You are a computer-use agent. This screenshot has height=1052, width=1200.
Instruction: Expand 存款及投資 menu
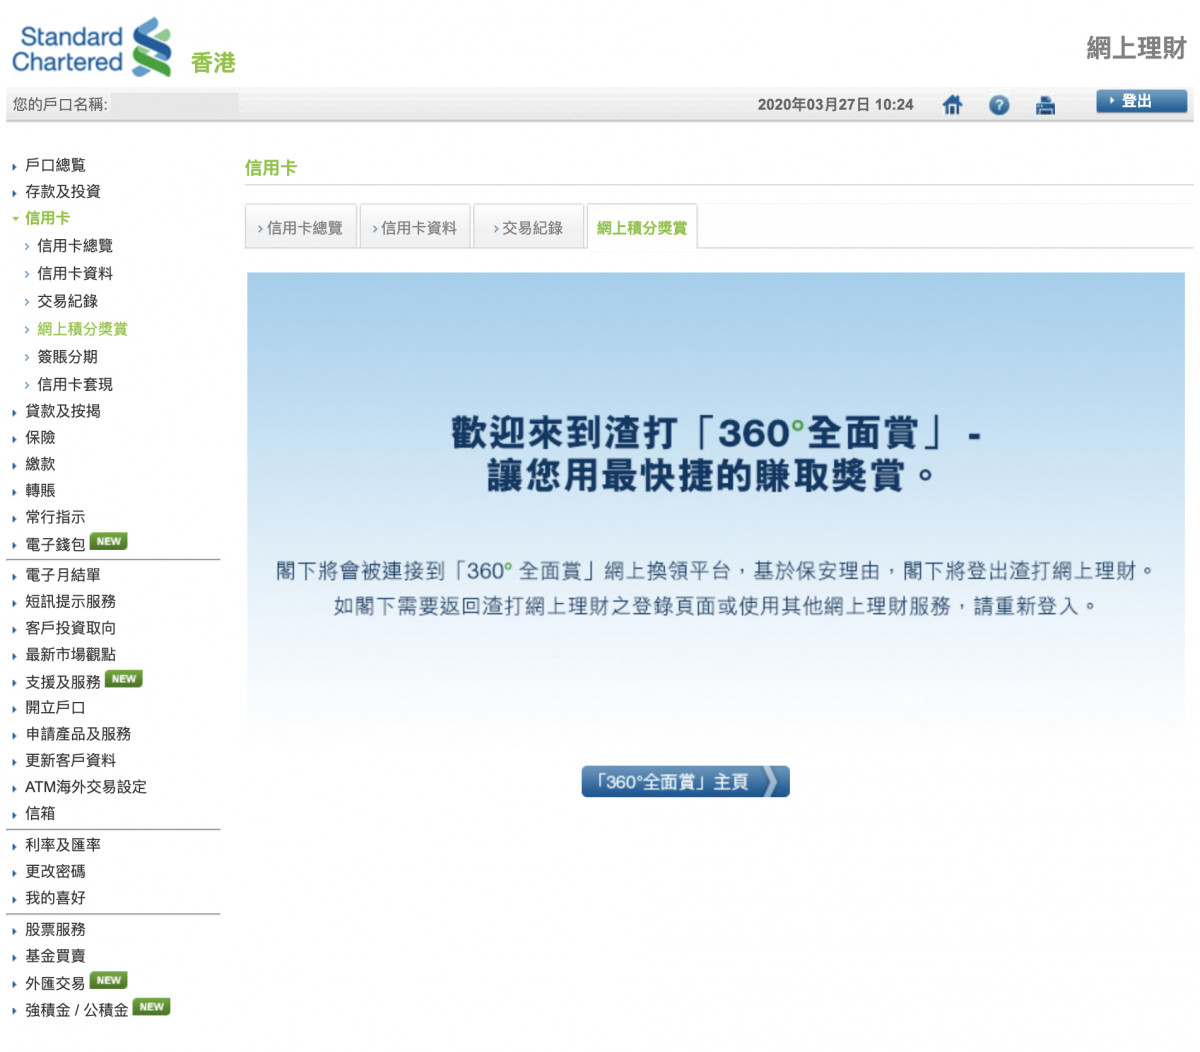click(x=62, y=191)
